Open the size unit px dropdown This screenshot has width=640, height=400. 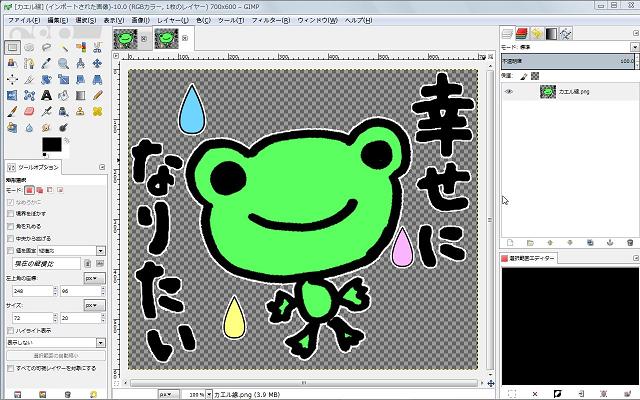pos(95,305)
